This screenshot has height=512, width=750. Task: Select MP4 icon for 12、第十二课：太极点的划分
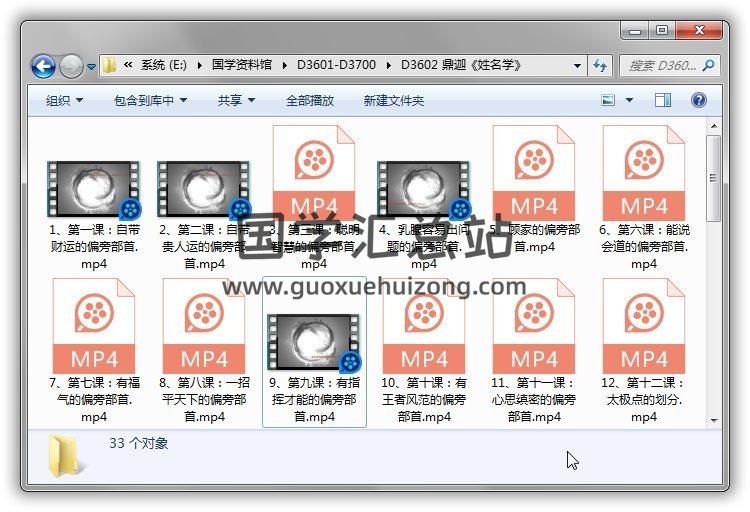coord(644,326)
